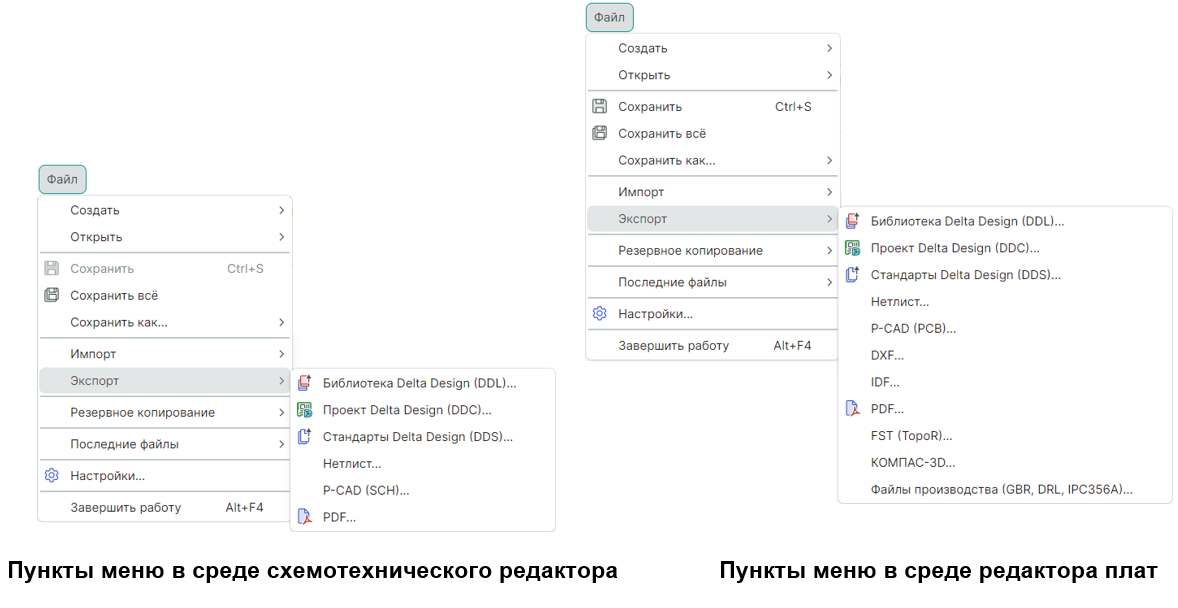Image resolution: width=1178 pixels, height=608 pixels.
Task: Click Открыть label in schematic editor menu
Action: pyautogui.click(x=96, y=237)
